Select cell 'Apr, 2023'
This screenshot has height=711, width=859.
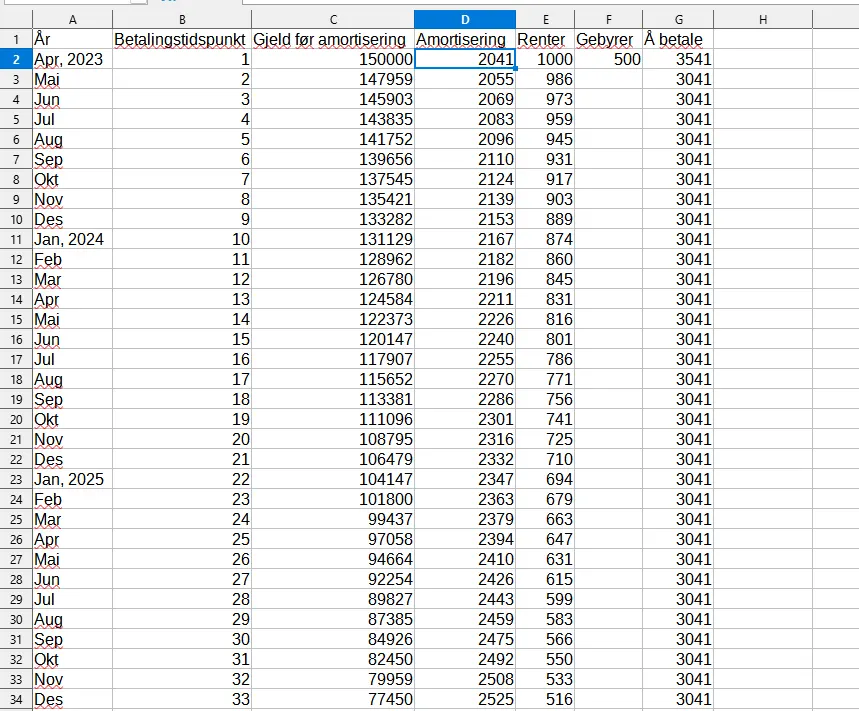click(72, 59)
